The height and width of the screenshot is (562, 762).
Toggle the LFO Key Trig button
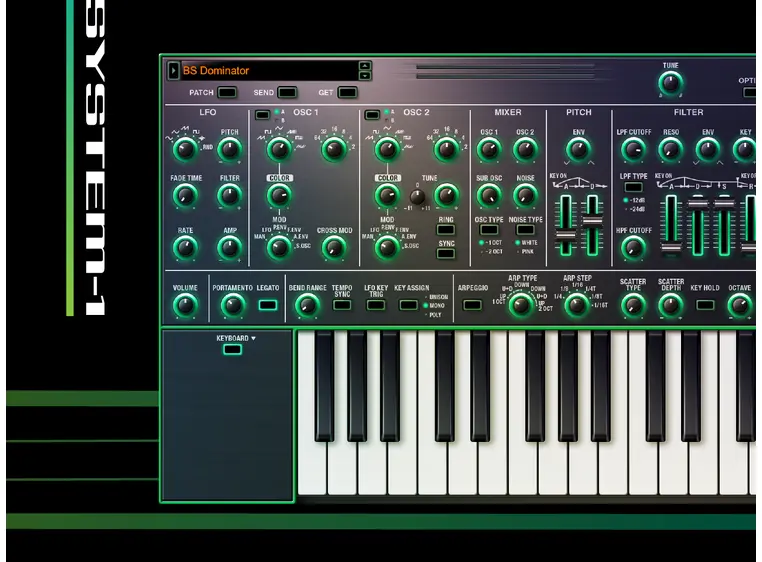(376, 305)
